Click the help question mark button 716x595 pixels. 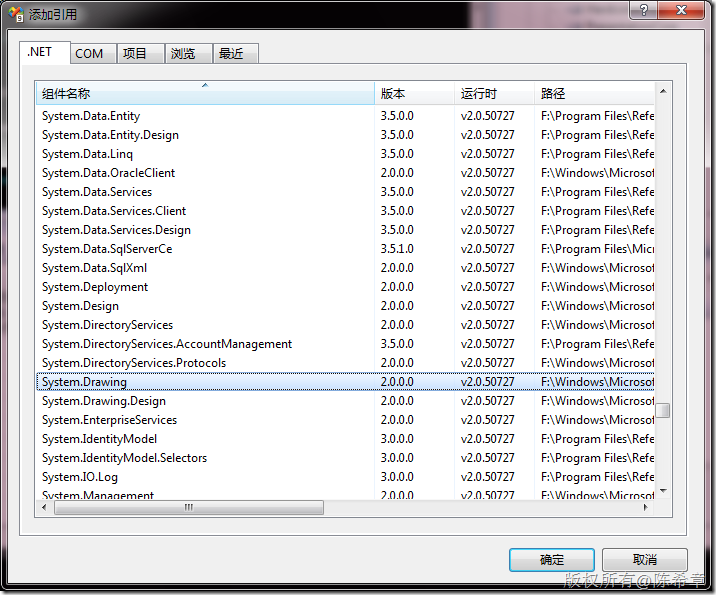[644, 10]
